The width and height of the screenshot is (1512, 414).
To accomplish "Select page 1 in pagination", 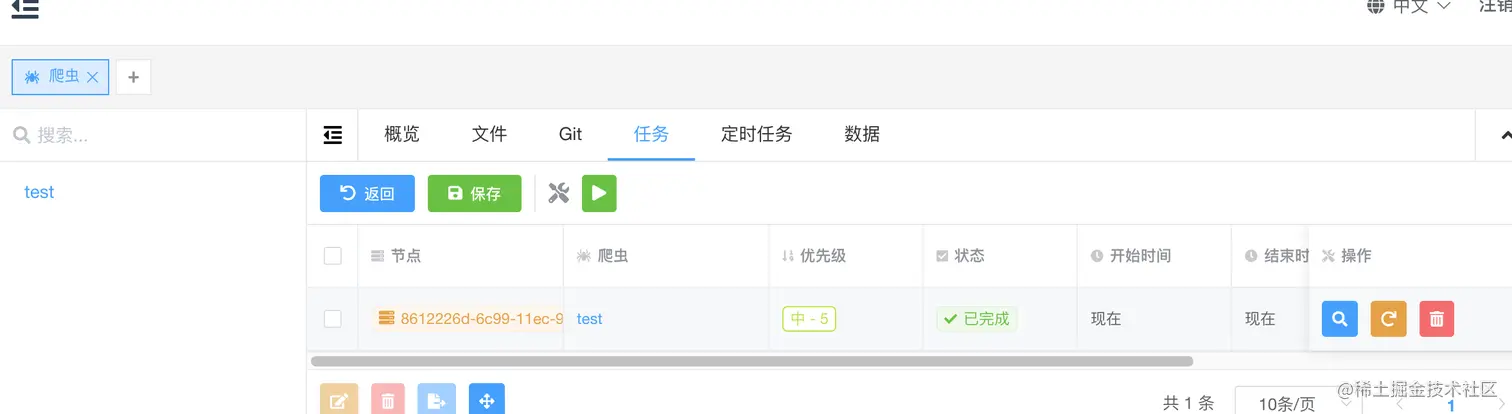I will (1450, 404).
